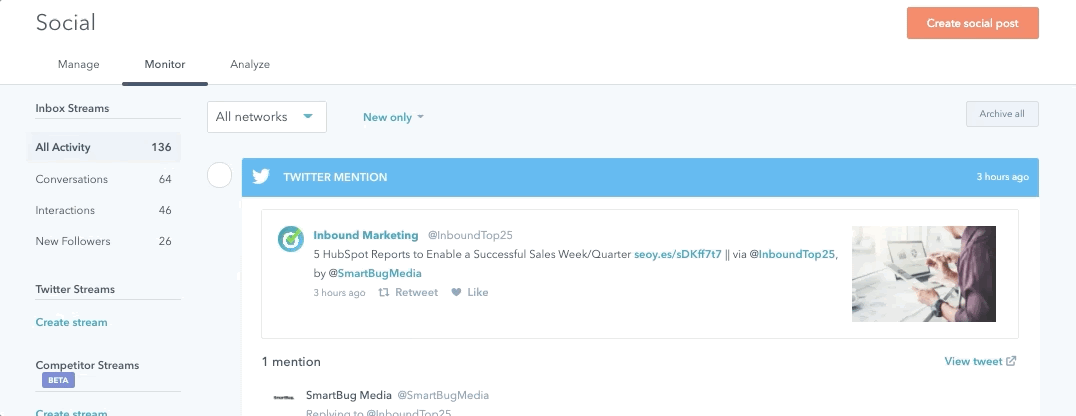Click the 1 mention count label
The width and height of the screenshot is (1076, 416).
point(291,362)
